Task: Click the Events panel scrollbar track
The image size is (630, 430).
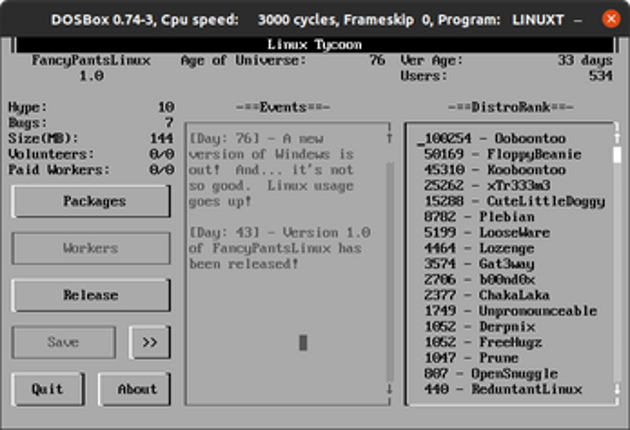Action: [389, 272]
